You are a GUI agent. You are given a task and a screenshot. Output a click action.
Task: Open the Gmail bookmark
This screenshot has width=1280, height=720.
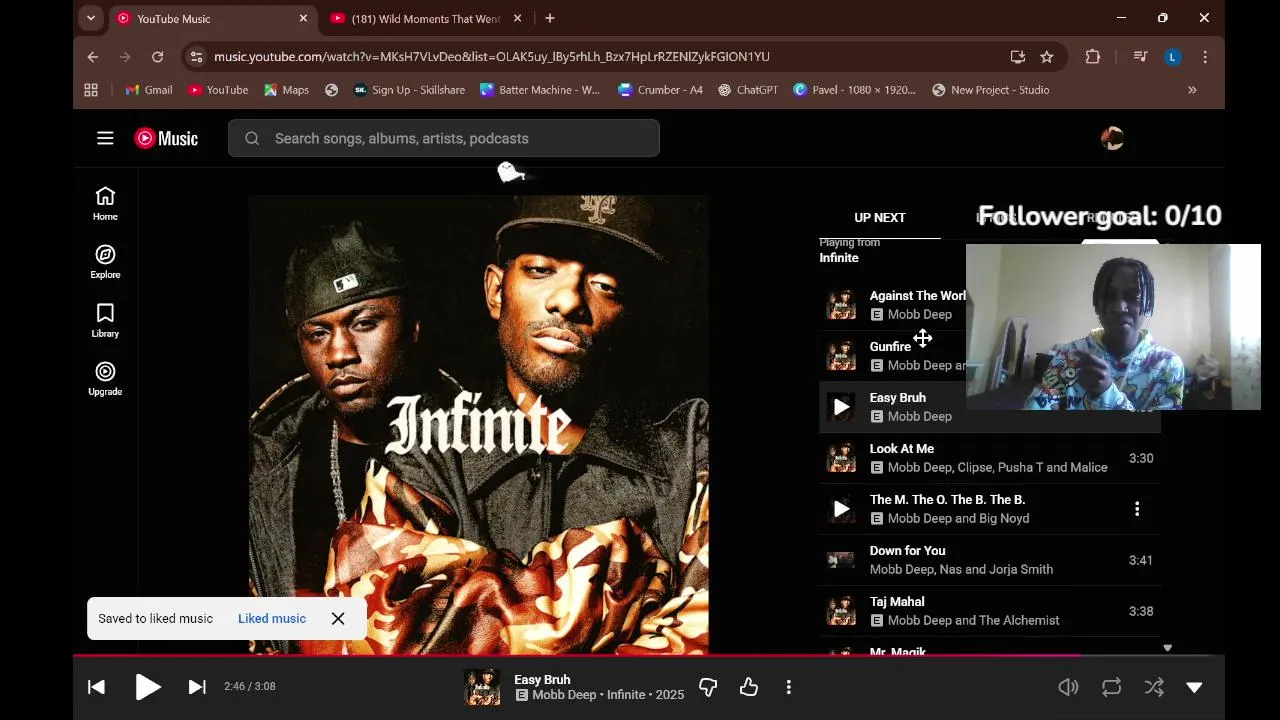[x=149, y=90]
